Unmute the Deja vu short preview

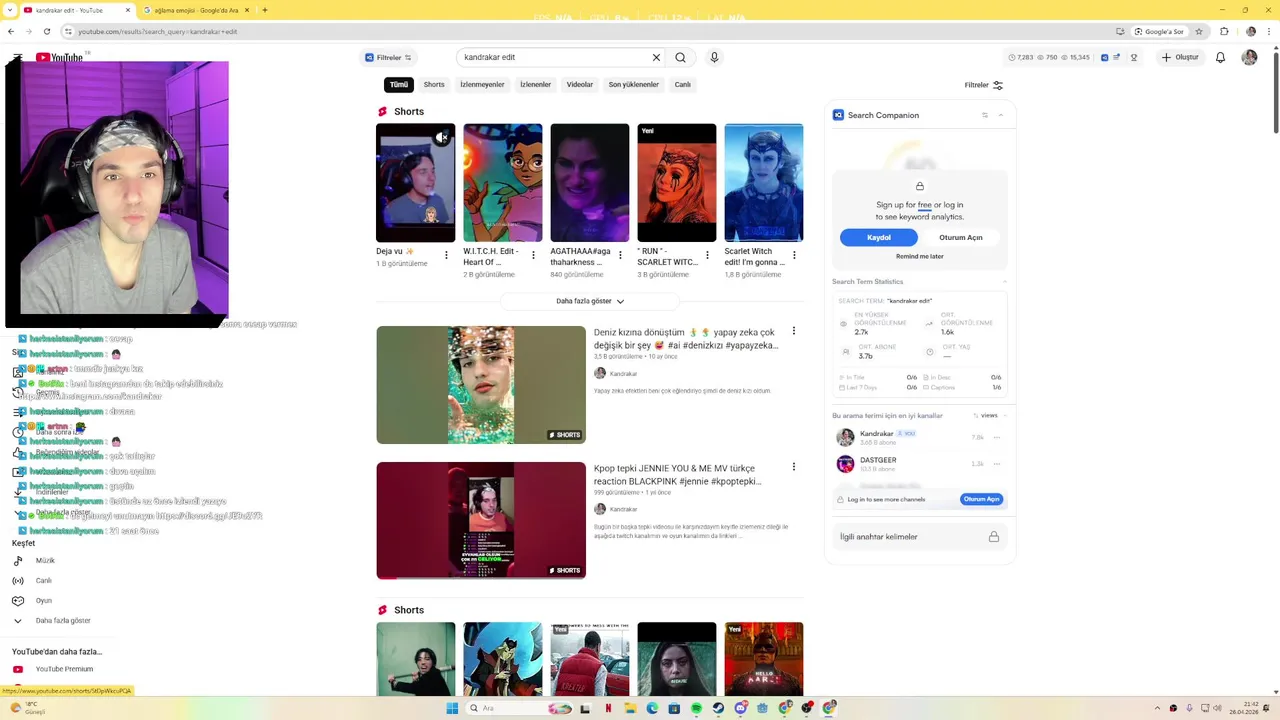pyautogui.click(x=441, y=137)
